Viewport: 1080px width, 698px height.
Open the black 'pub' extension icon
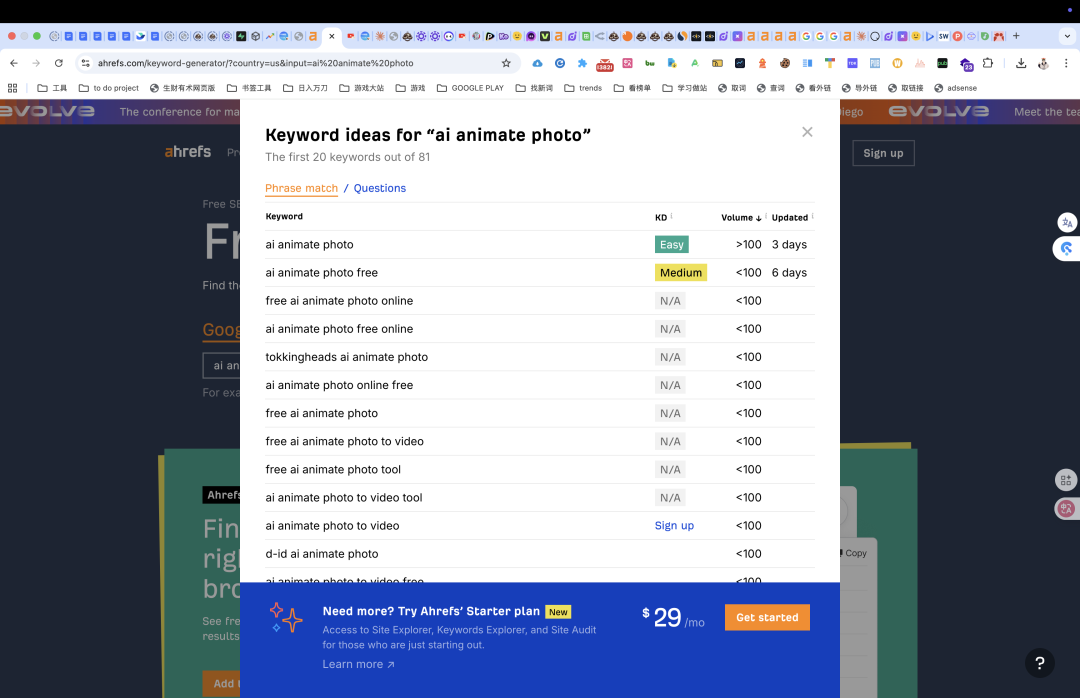(x=942, y=63)
